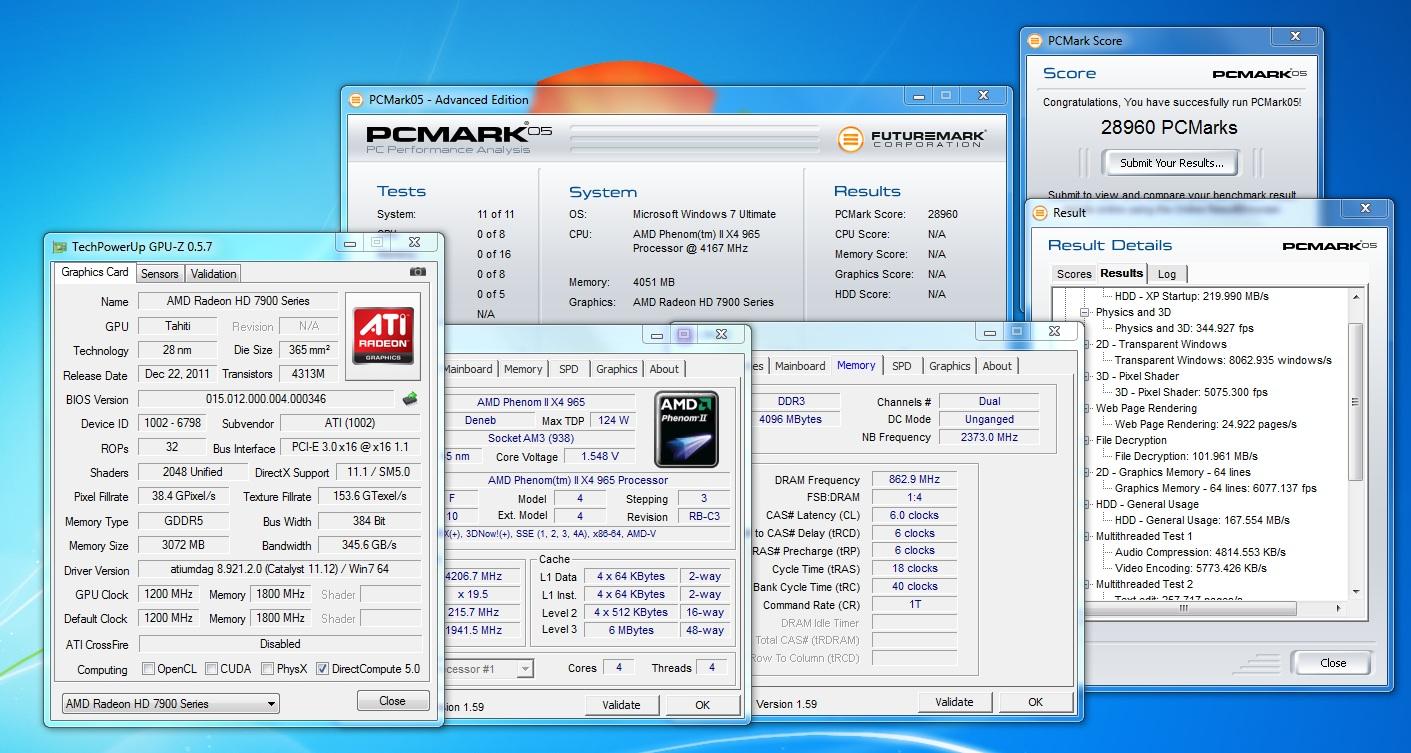The height and width of the screenshot is (753, 1411).
Task: Click the Close button in GPU-Z
Action: pyautogui.click(x=392, y=701)
